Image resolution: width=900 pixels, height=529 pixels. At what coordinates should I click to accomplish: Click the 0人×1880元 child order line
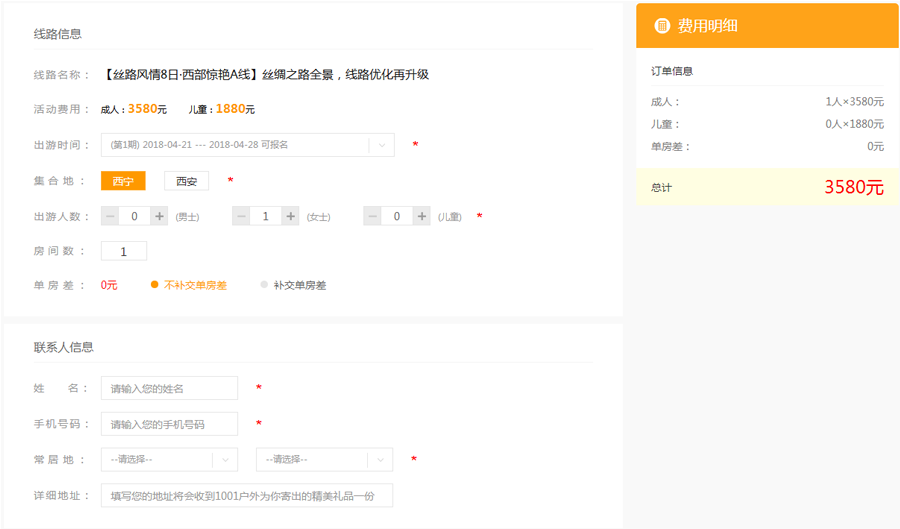pyautogui.click(x=767, y=124)
